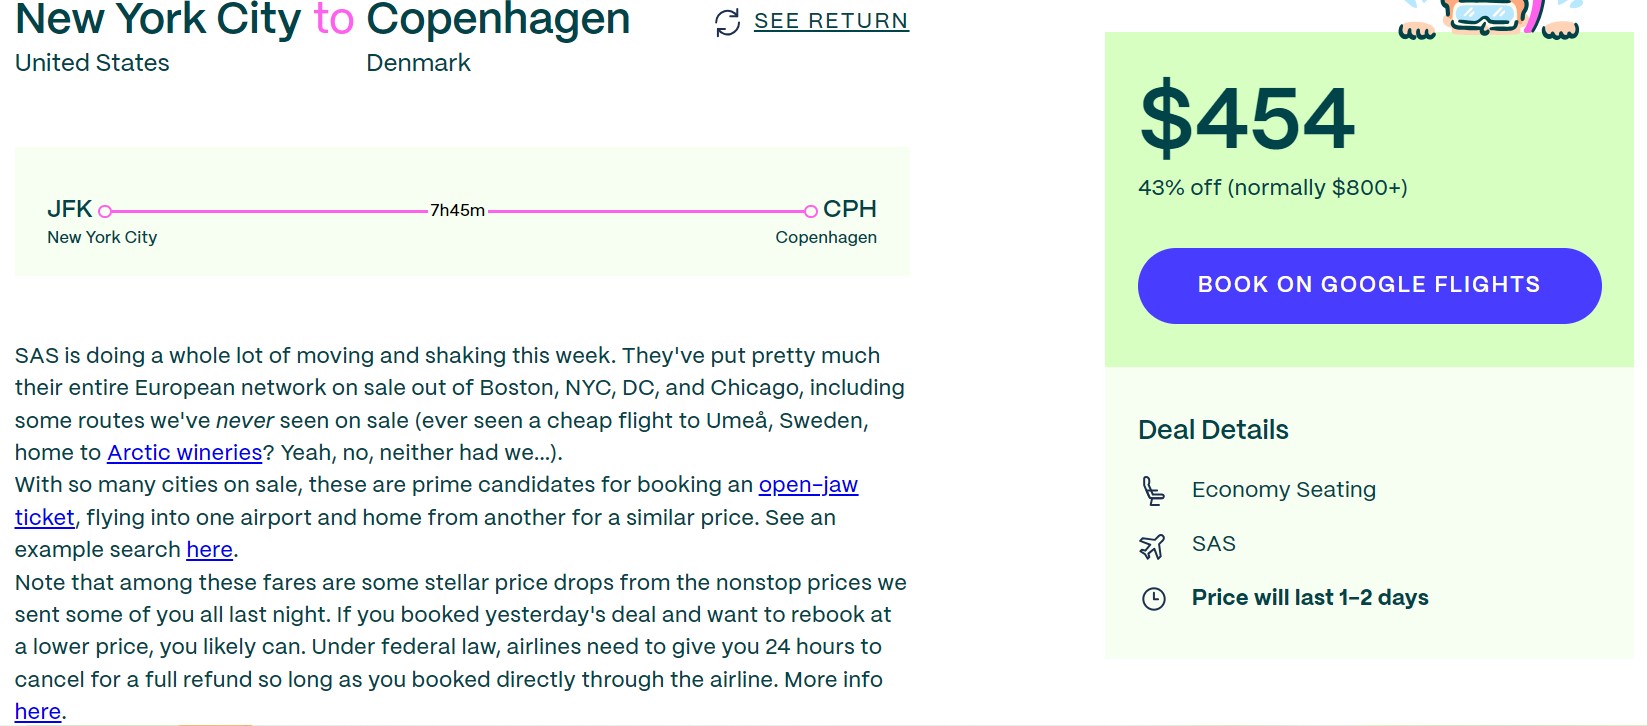Select the economy seat icon in Deal Details

click(x=1155, y=489)
